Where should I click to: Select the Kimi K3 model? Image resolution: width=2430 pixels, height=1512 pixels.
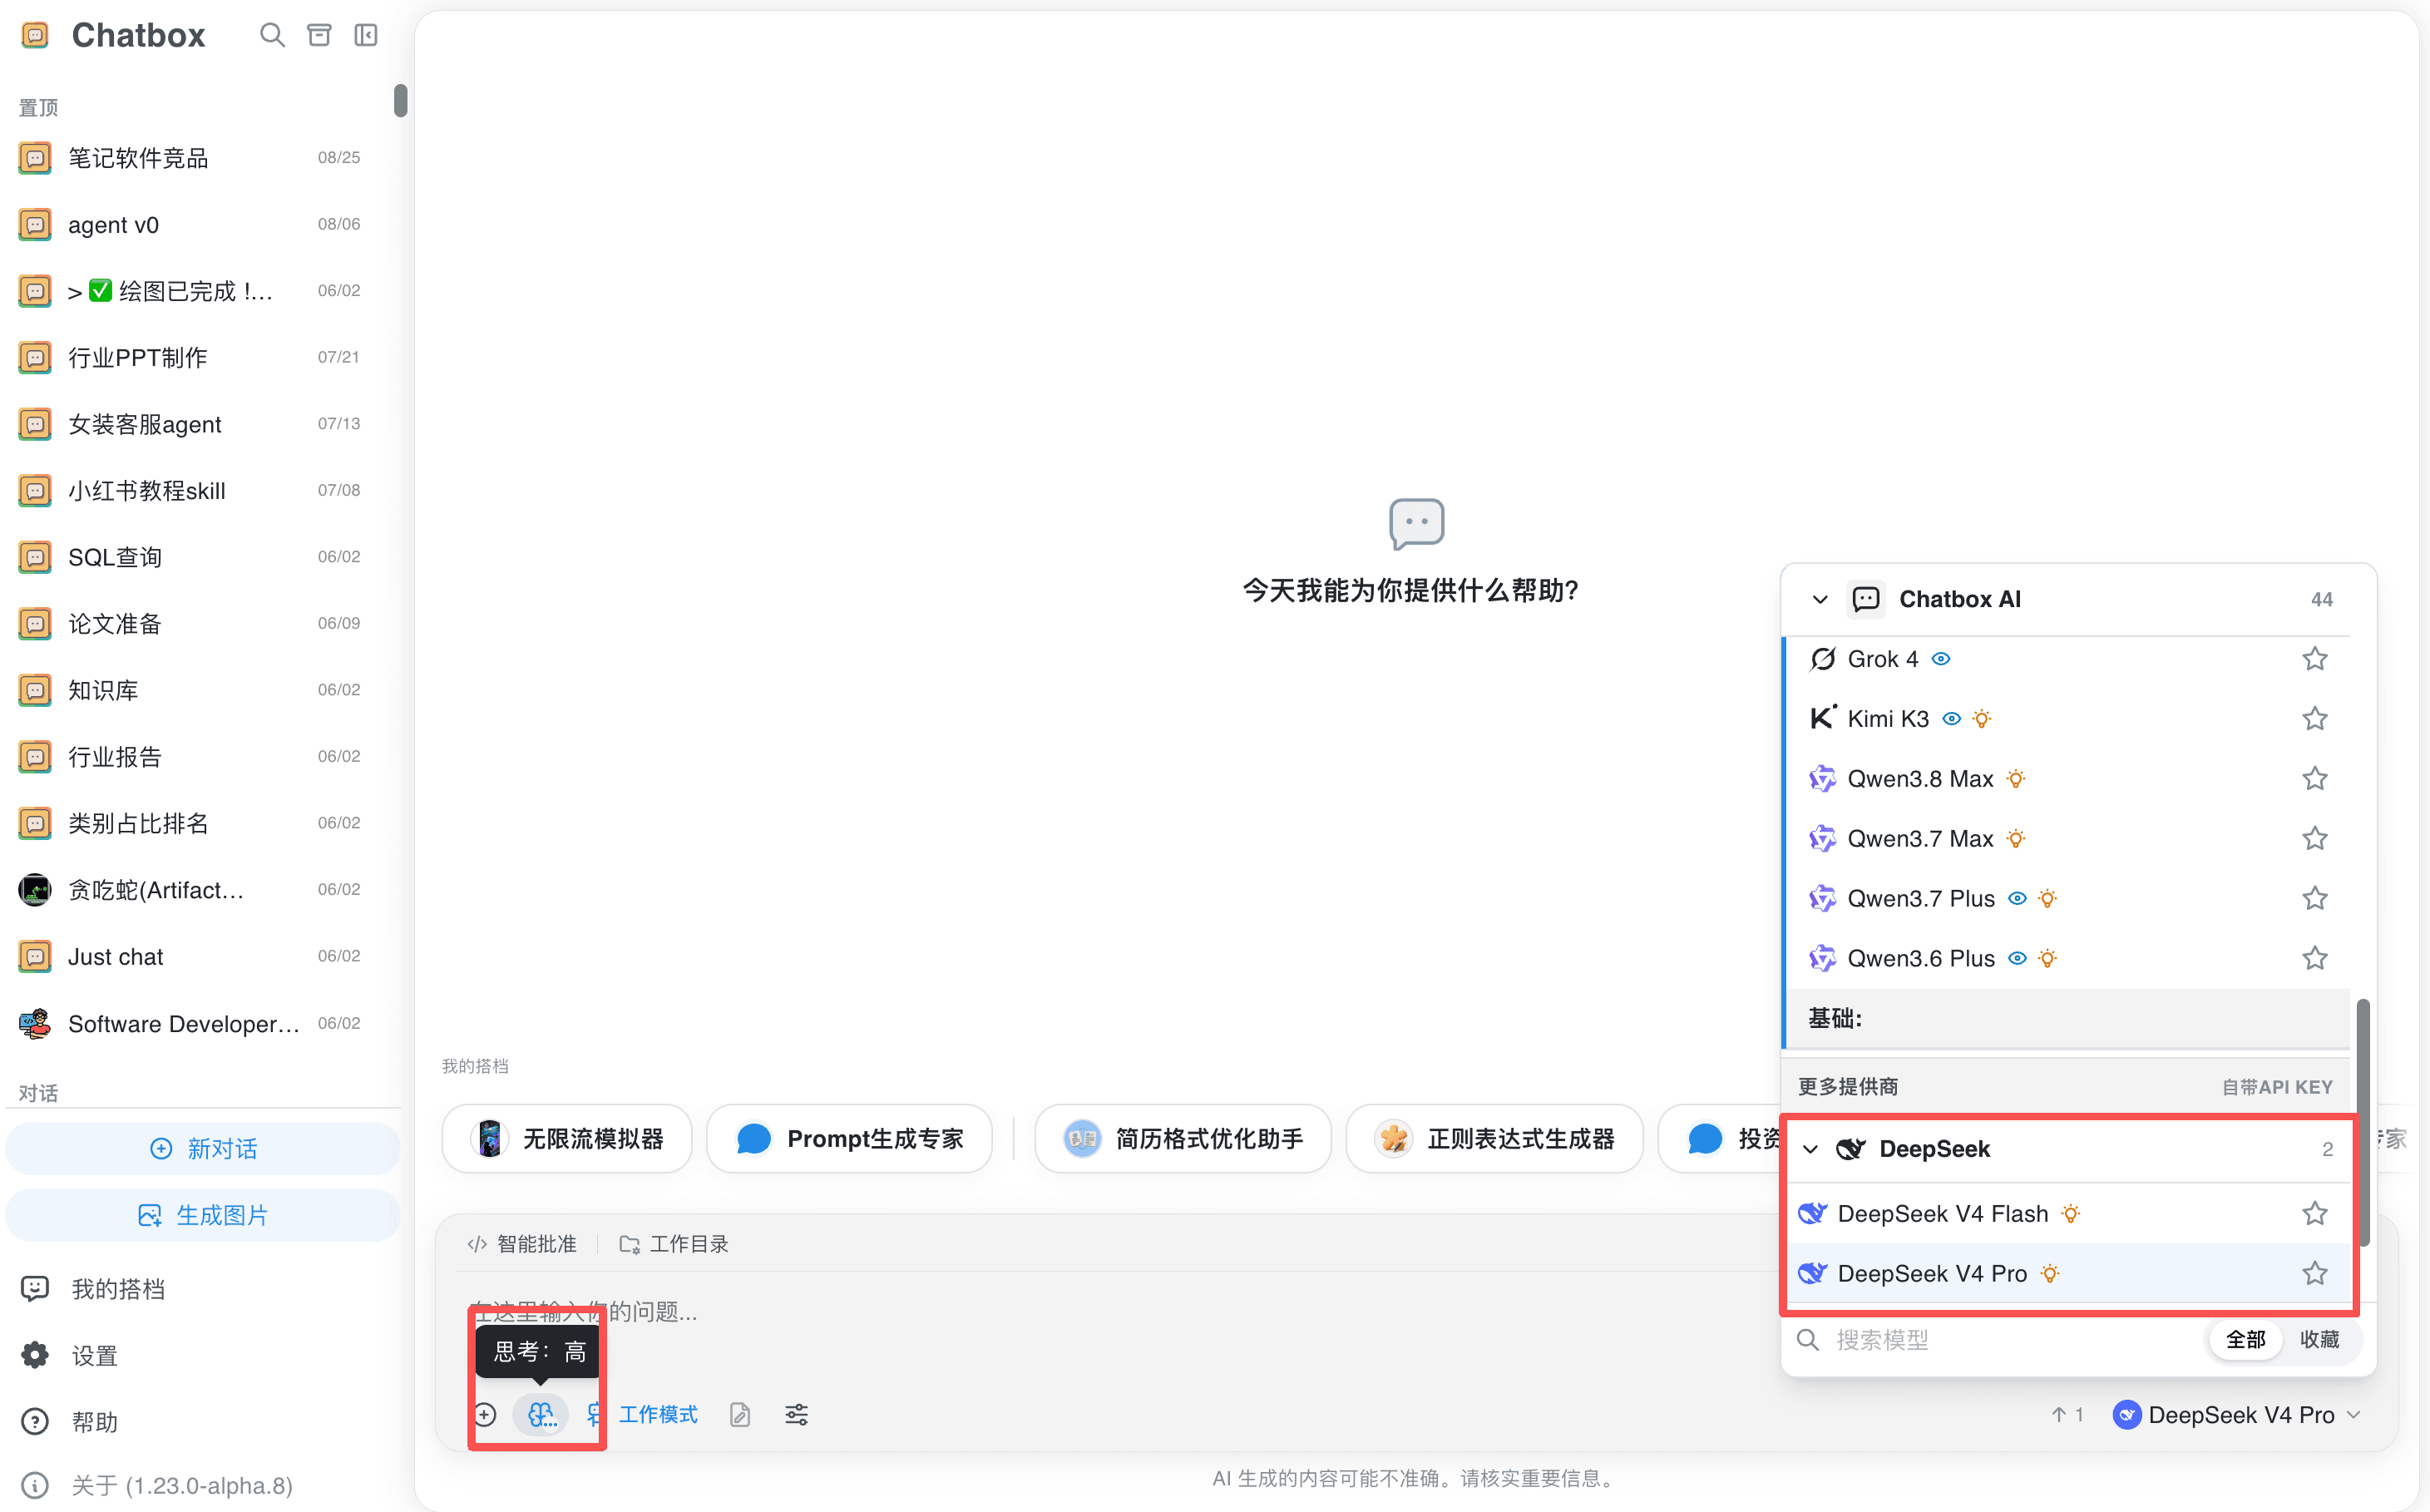coord(2068,718)
